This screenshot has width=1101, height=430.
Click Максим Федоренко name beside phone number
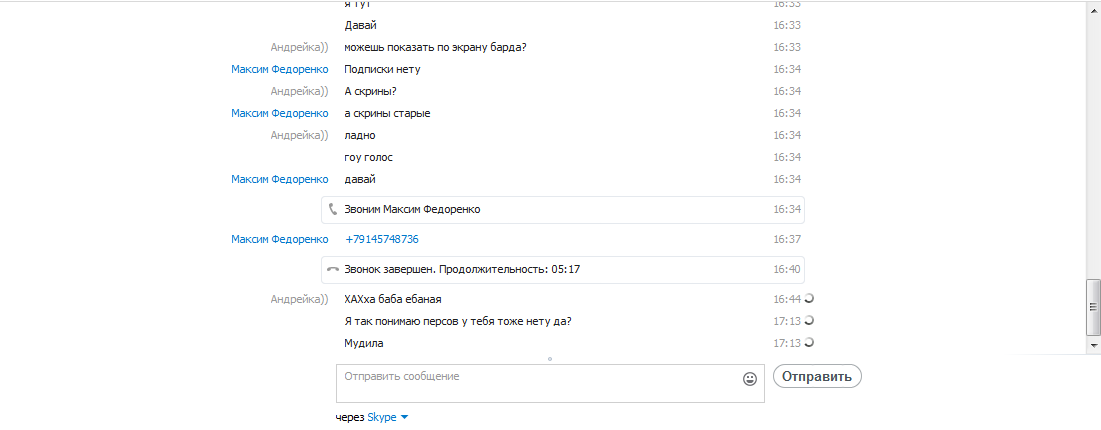(x=279, y=240)
